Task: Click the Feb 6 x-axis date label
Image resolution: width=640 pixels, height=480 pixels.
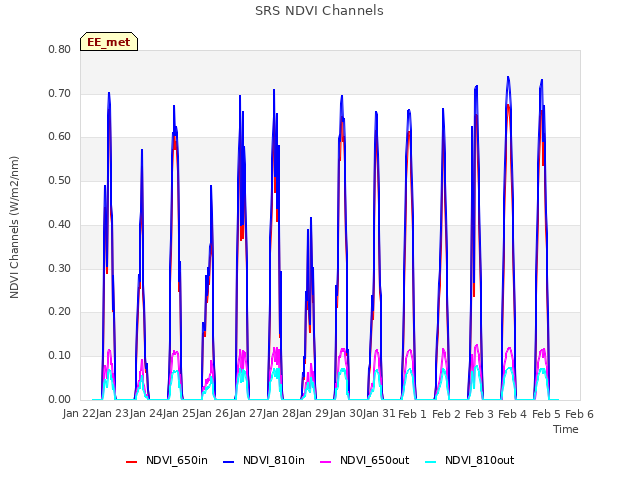Action: pyautogui.click(x=579, y=414)
